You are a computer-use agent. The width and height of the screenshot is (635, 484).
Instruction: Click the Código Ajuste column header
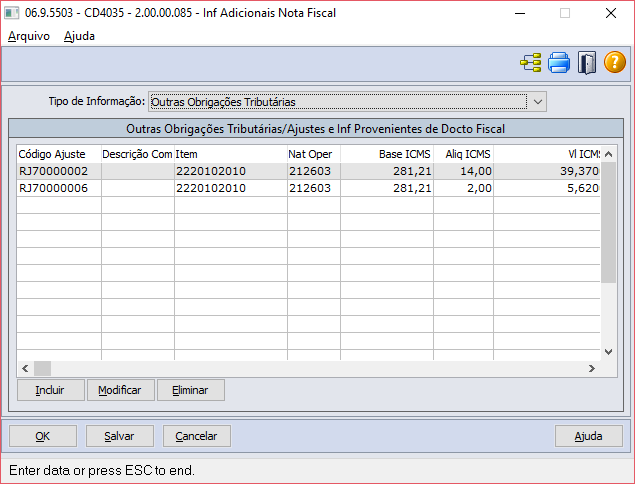click(59, 154)
